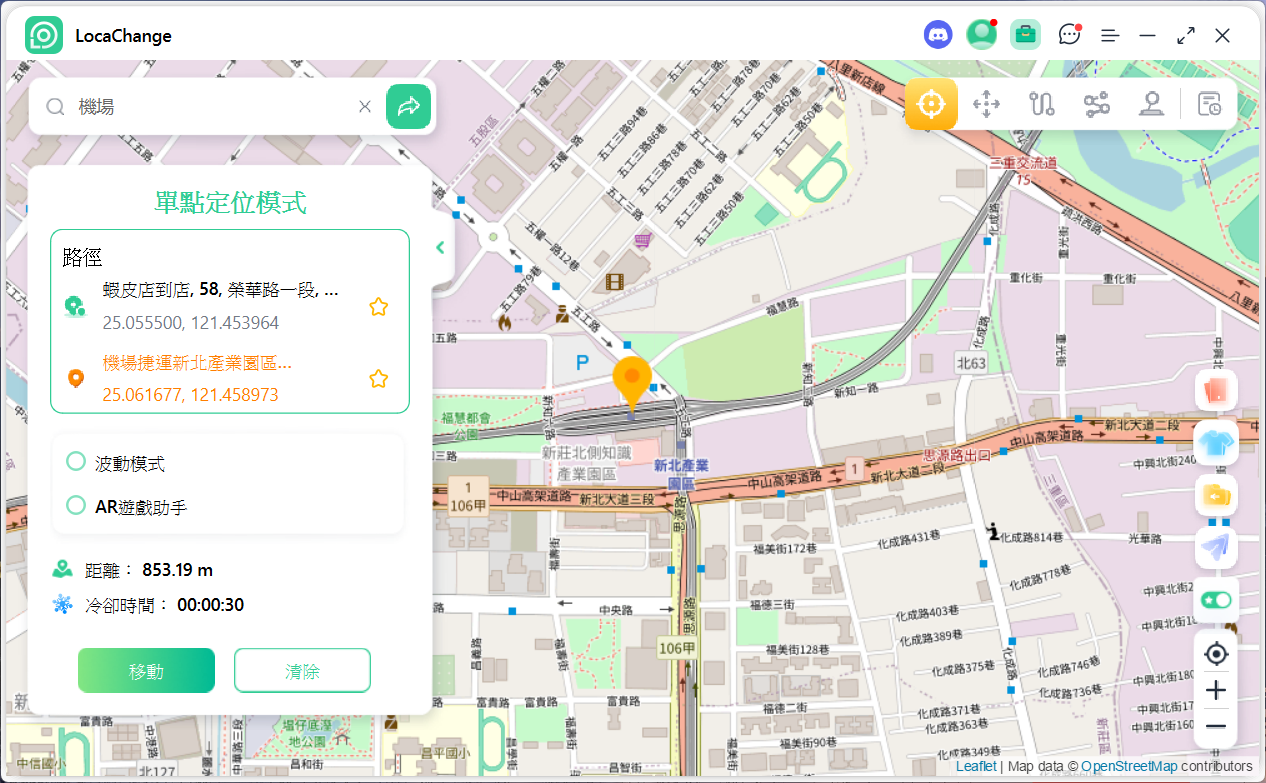This screenshot has width=1266, height=783.
Task: Center map on current location
Action: coord(1216,654)
